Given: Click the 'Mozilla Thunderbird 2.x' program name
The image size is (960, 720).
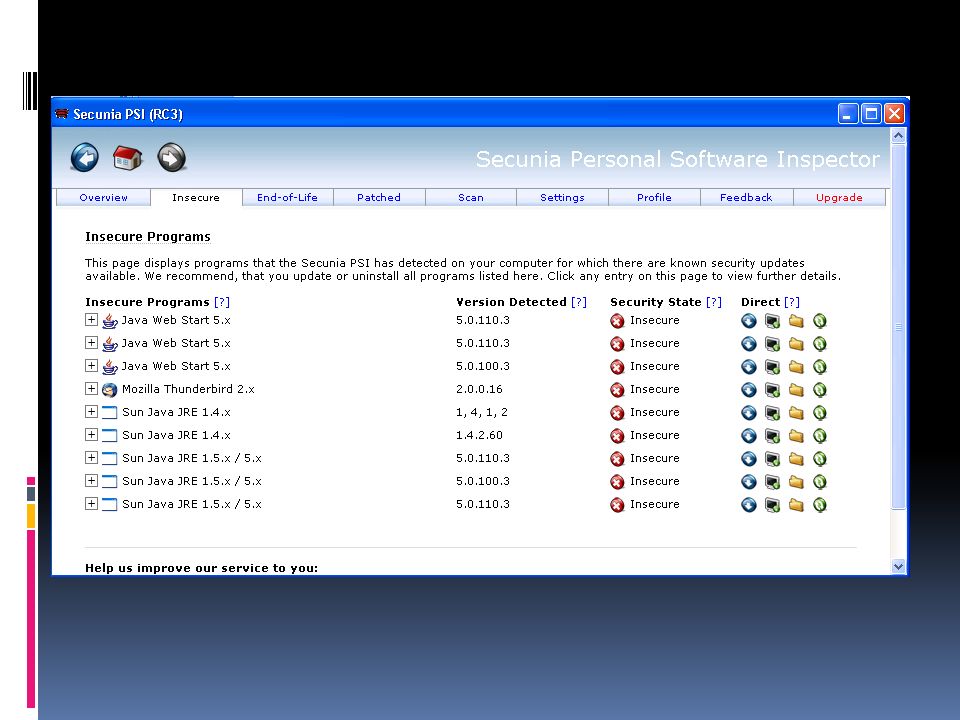Looking at the screenshot, I should point(188,389).
